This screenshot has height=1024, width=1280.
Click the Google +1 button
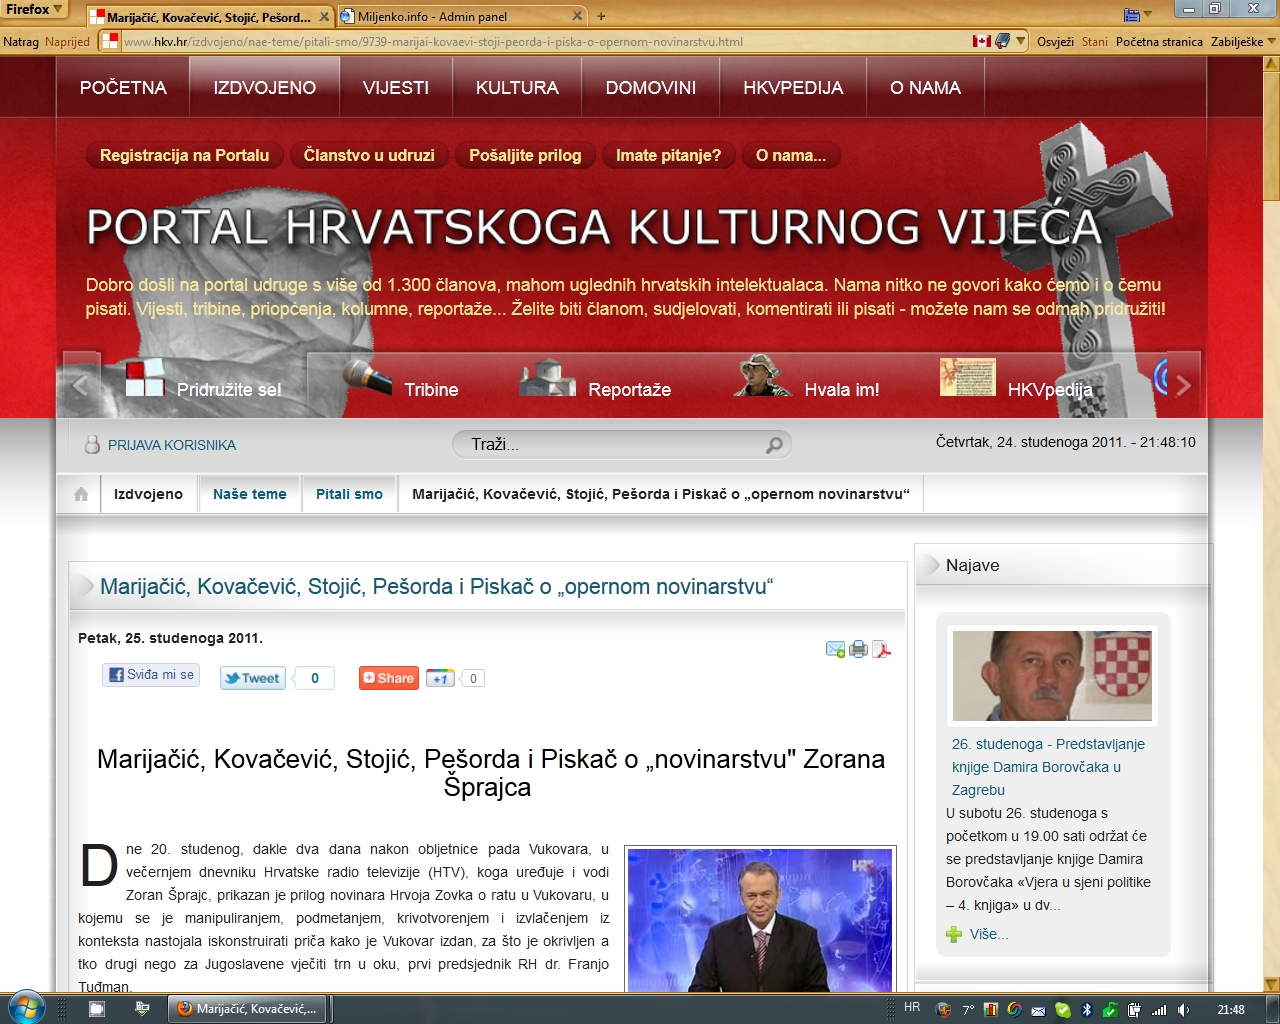(440, 678)
